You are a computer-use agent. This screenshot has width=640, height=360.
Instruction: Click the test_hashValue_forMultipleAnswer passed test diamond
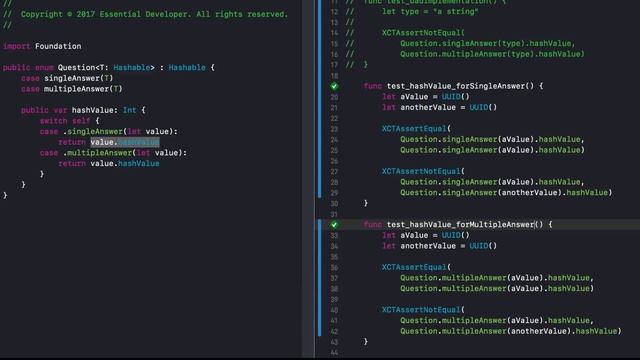(334, 224)
